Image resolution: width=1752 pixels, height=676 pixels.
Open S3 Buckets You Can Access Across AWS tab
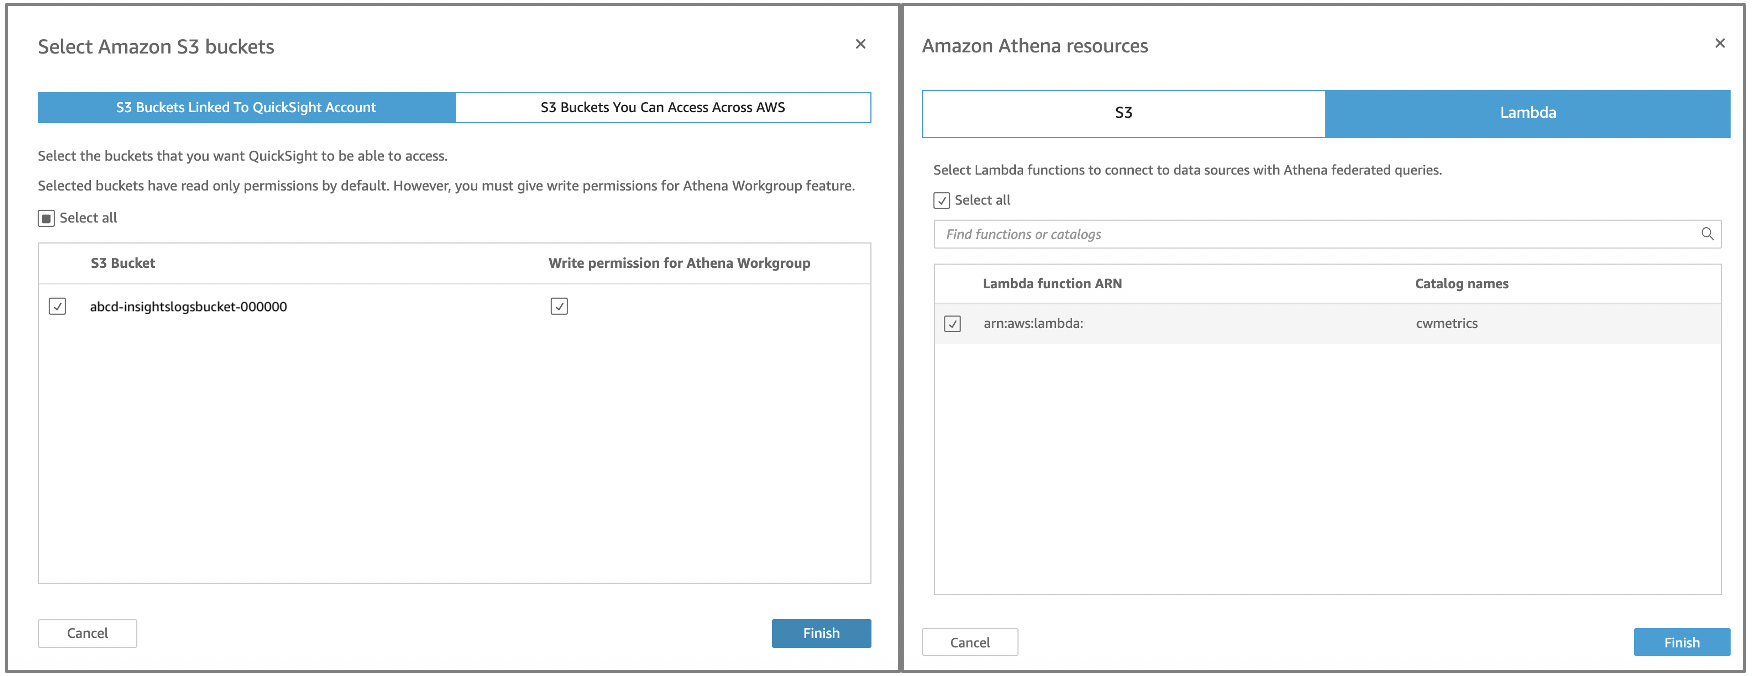663,107
